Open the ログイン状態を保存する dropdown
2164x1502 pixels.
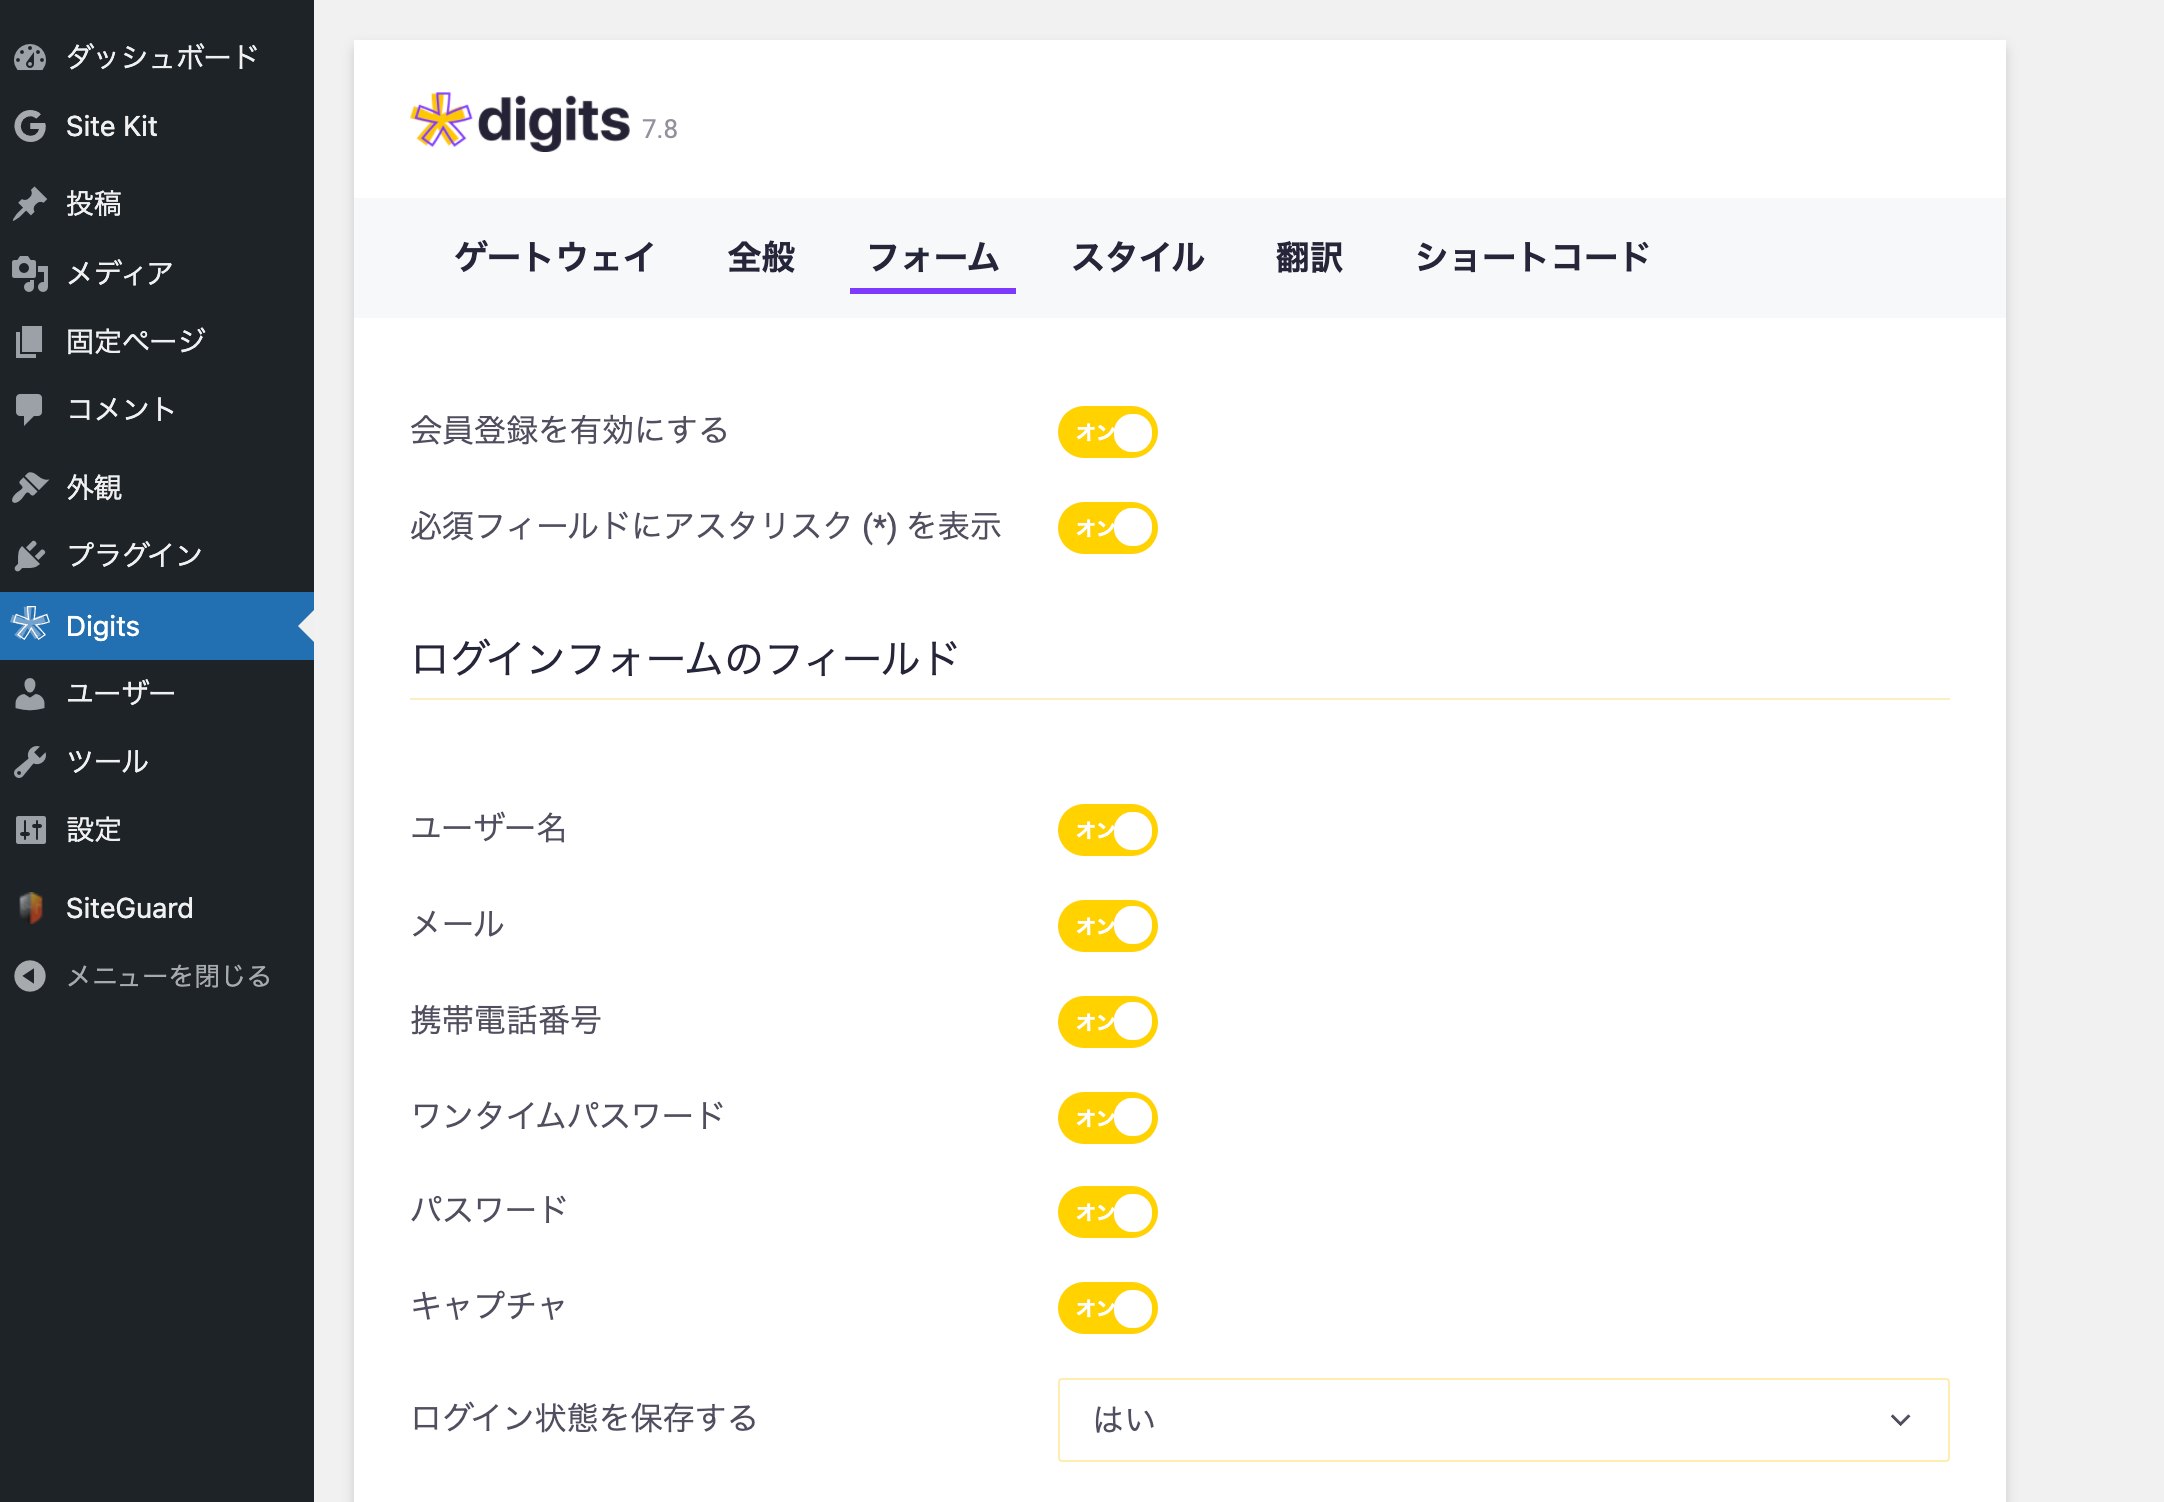pyautogui.click(x=1503, y=1420)
